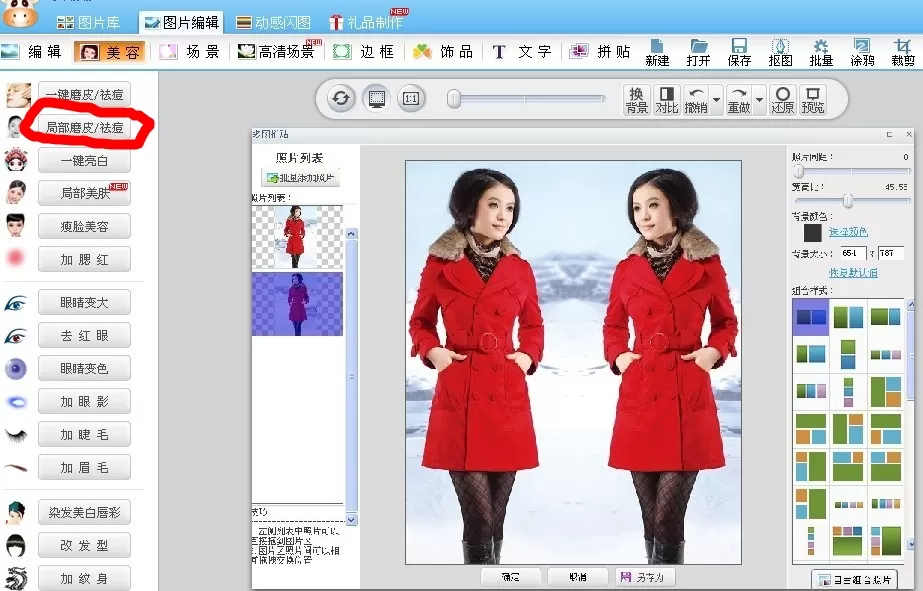Open the 场景 scene menu

pyautogui.click(x=190, y=52)
